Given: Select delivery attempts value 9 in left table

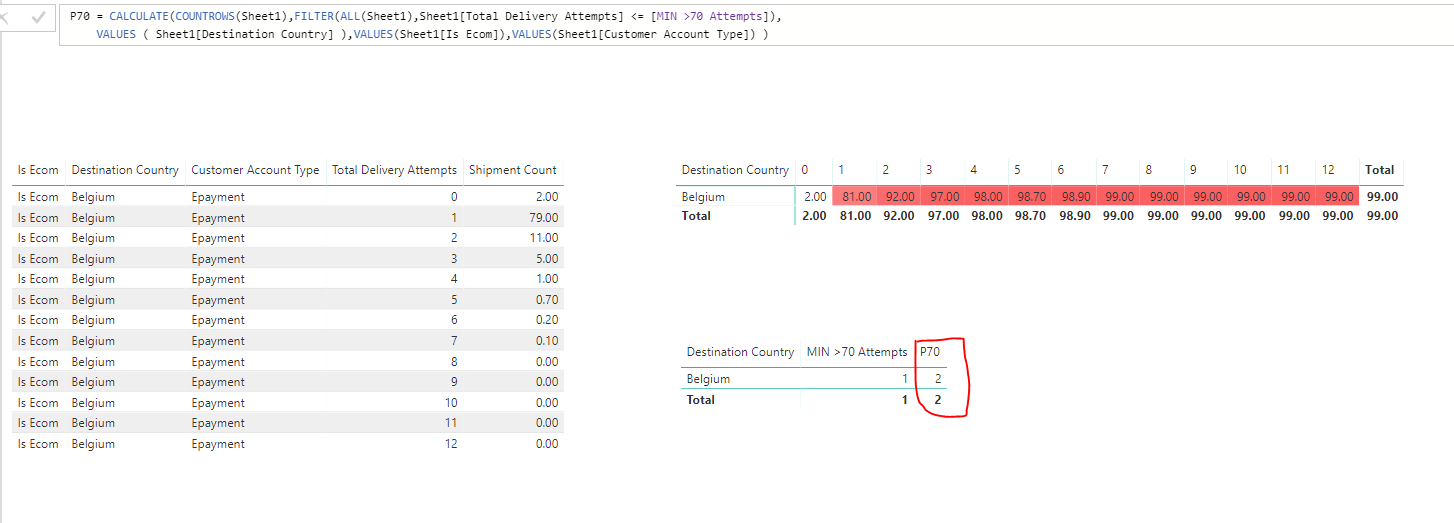Looking at the screenshot, I should click(454, 382).
